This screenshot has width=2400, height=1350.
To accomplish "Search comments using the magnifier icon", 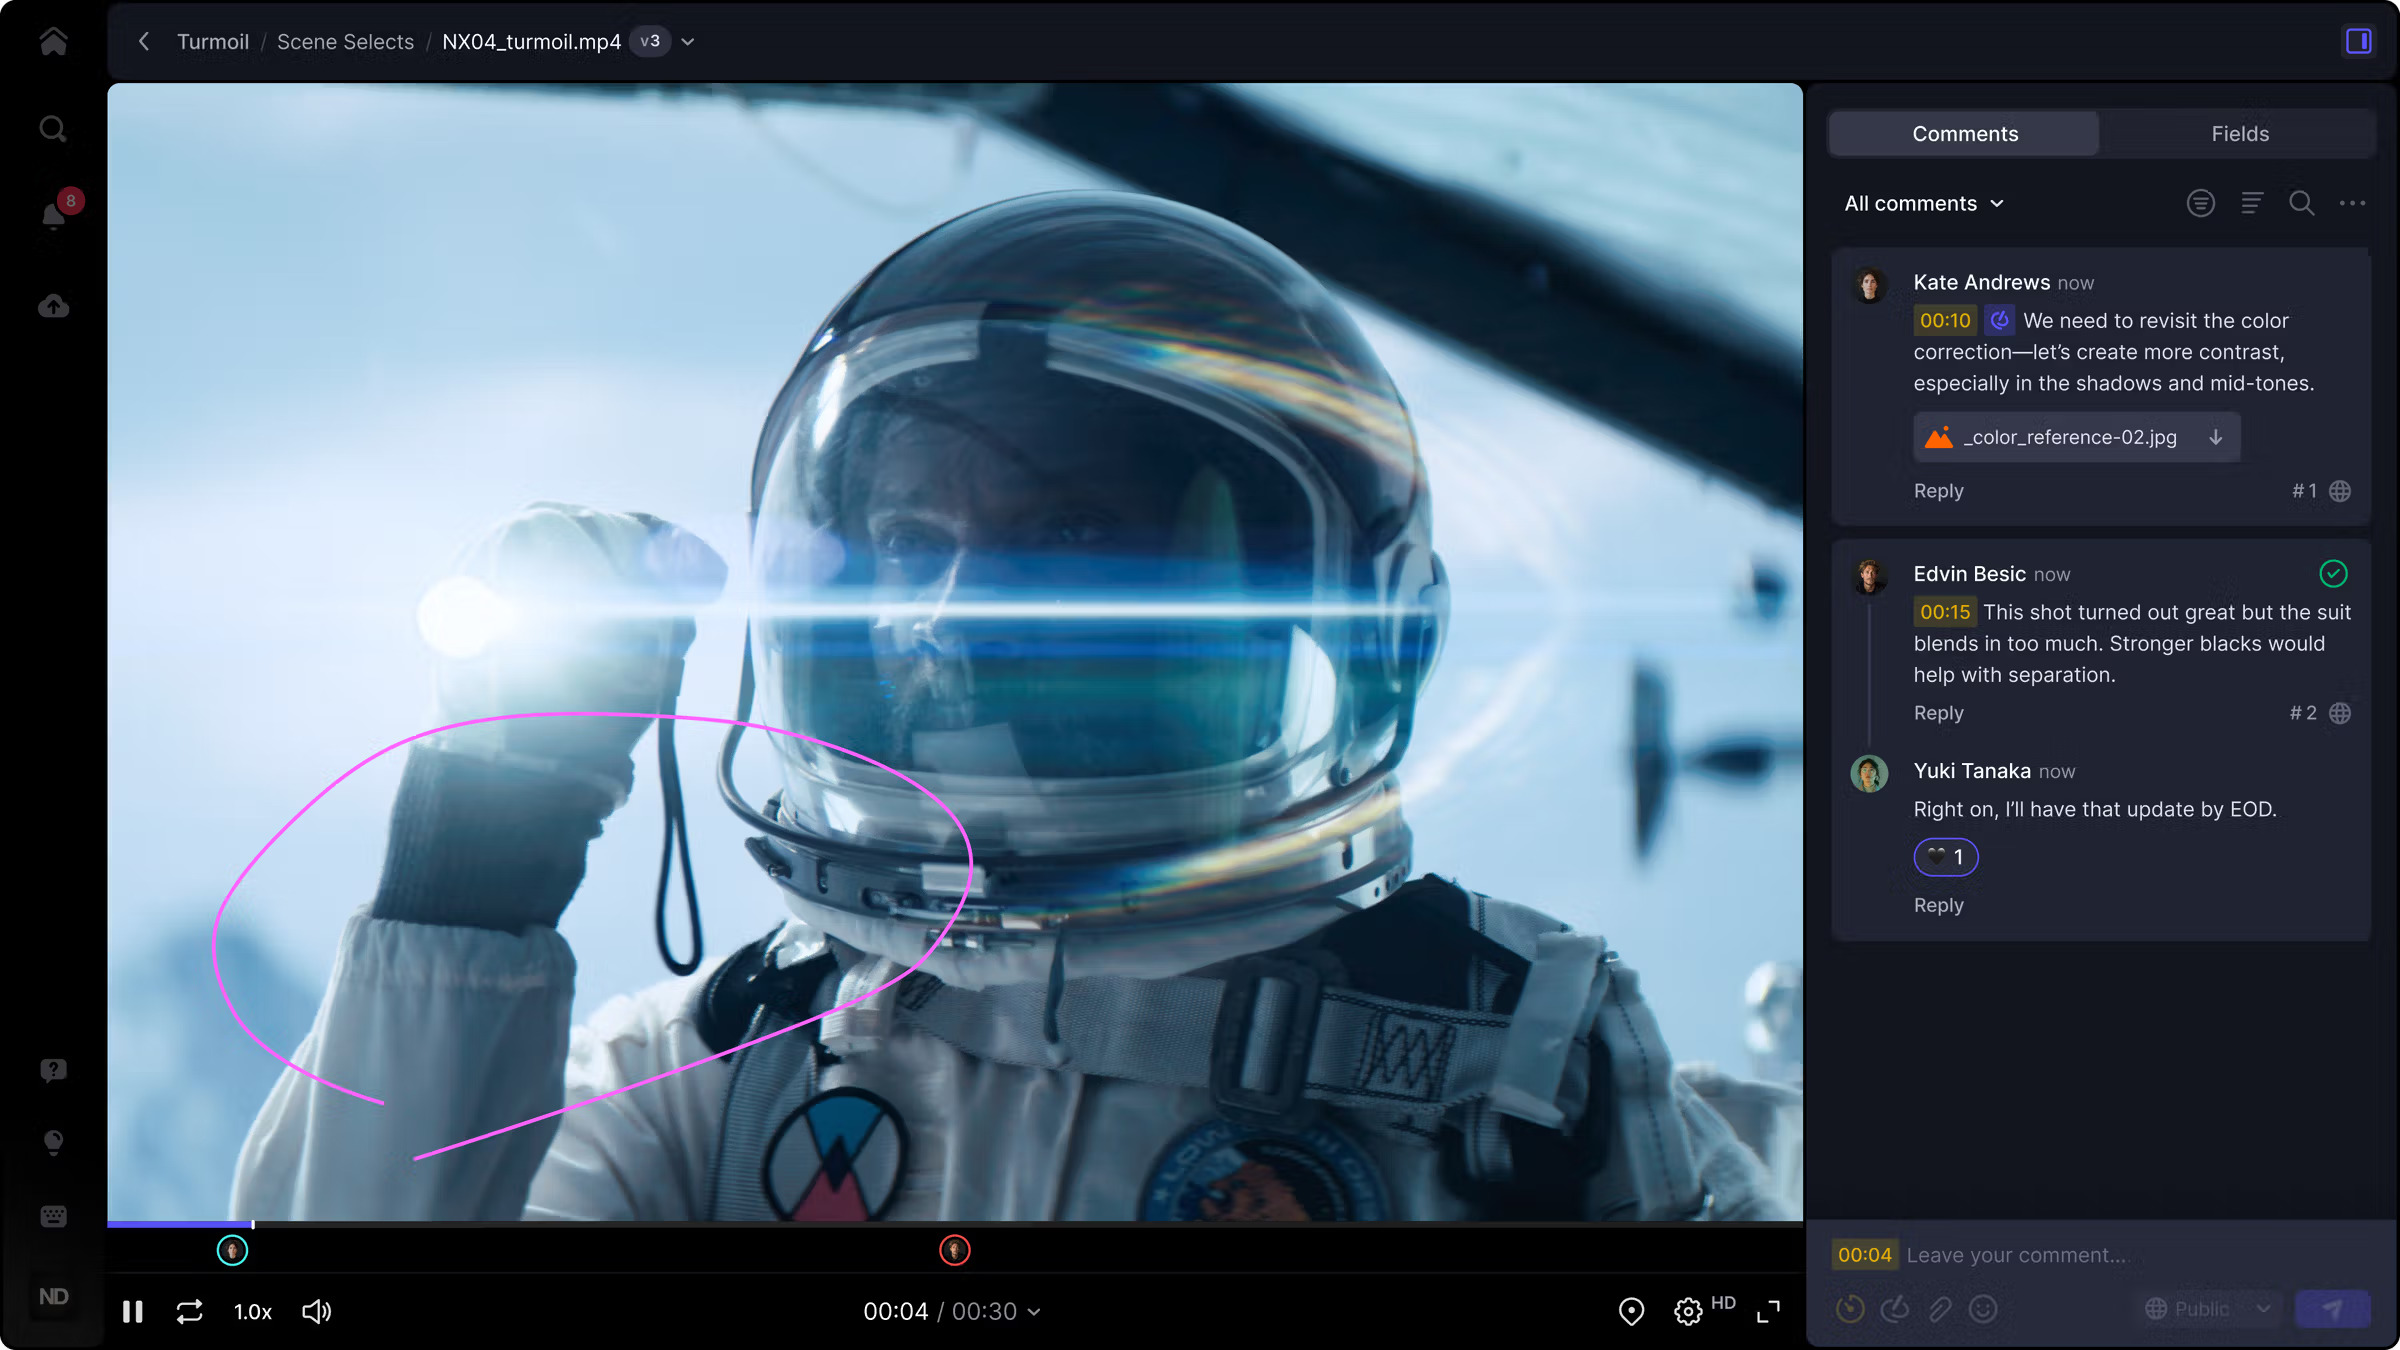I will pos(2301,203).
